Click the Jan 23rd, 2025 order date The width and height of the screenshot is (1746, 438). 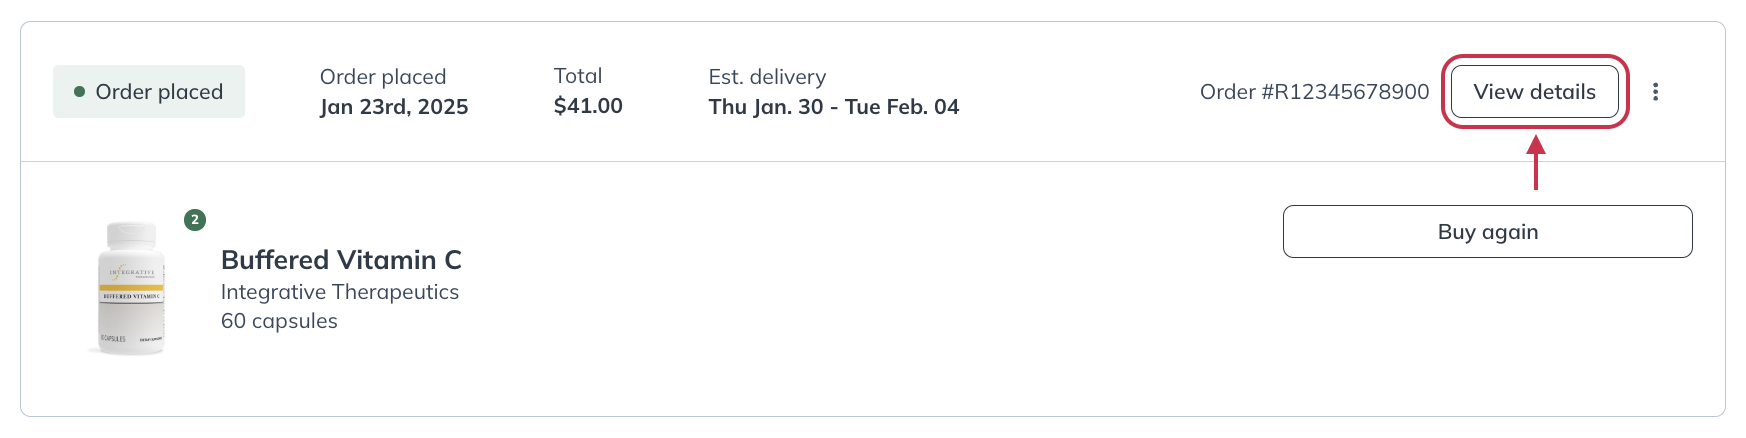[394, 107]
